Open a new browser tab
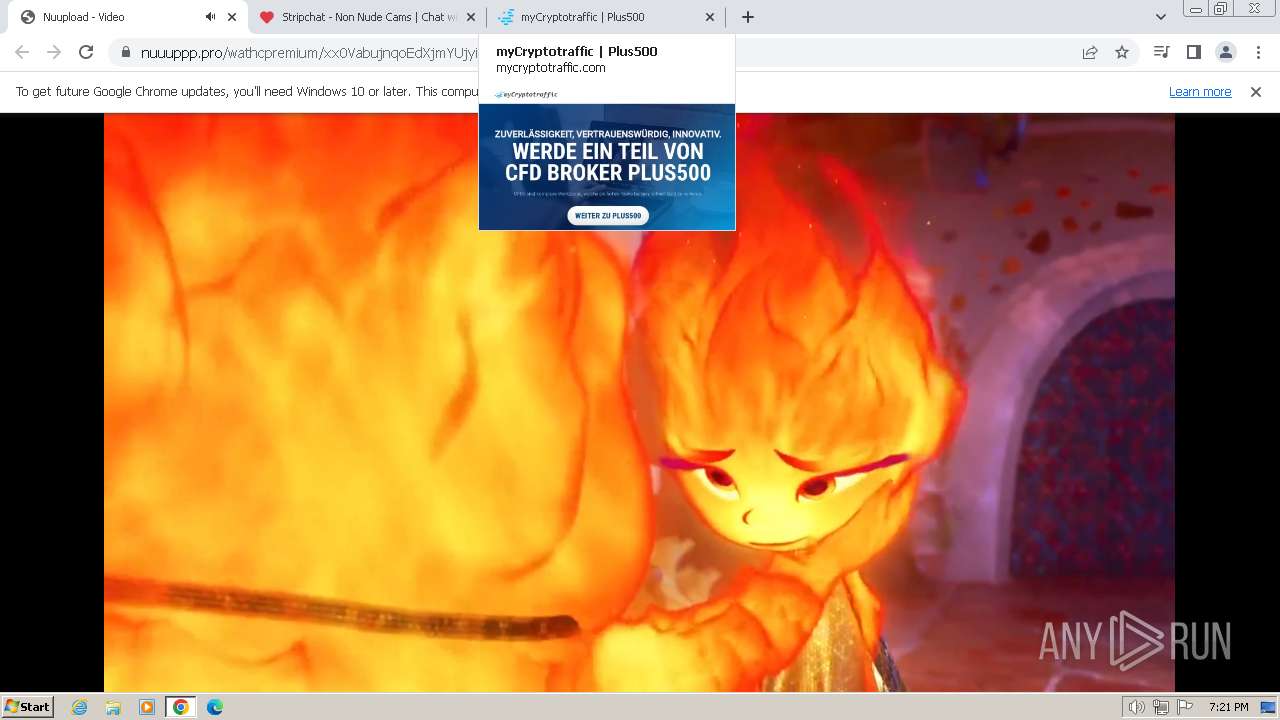 pos(748,17)
